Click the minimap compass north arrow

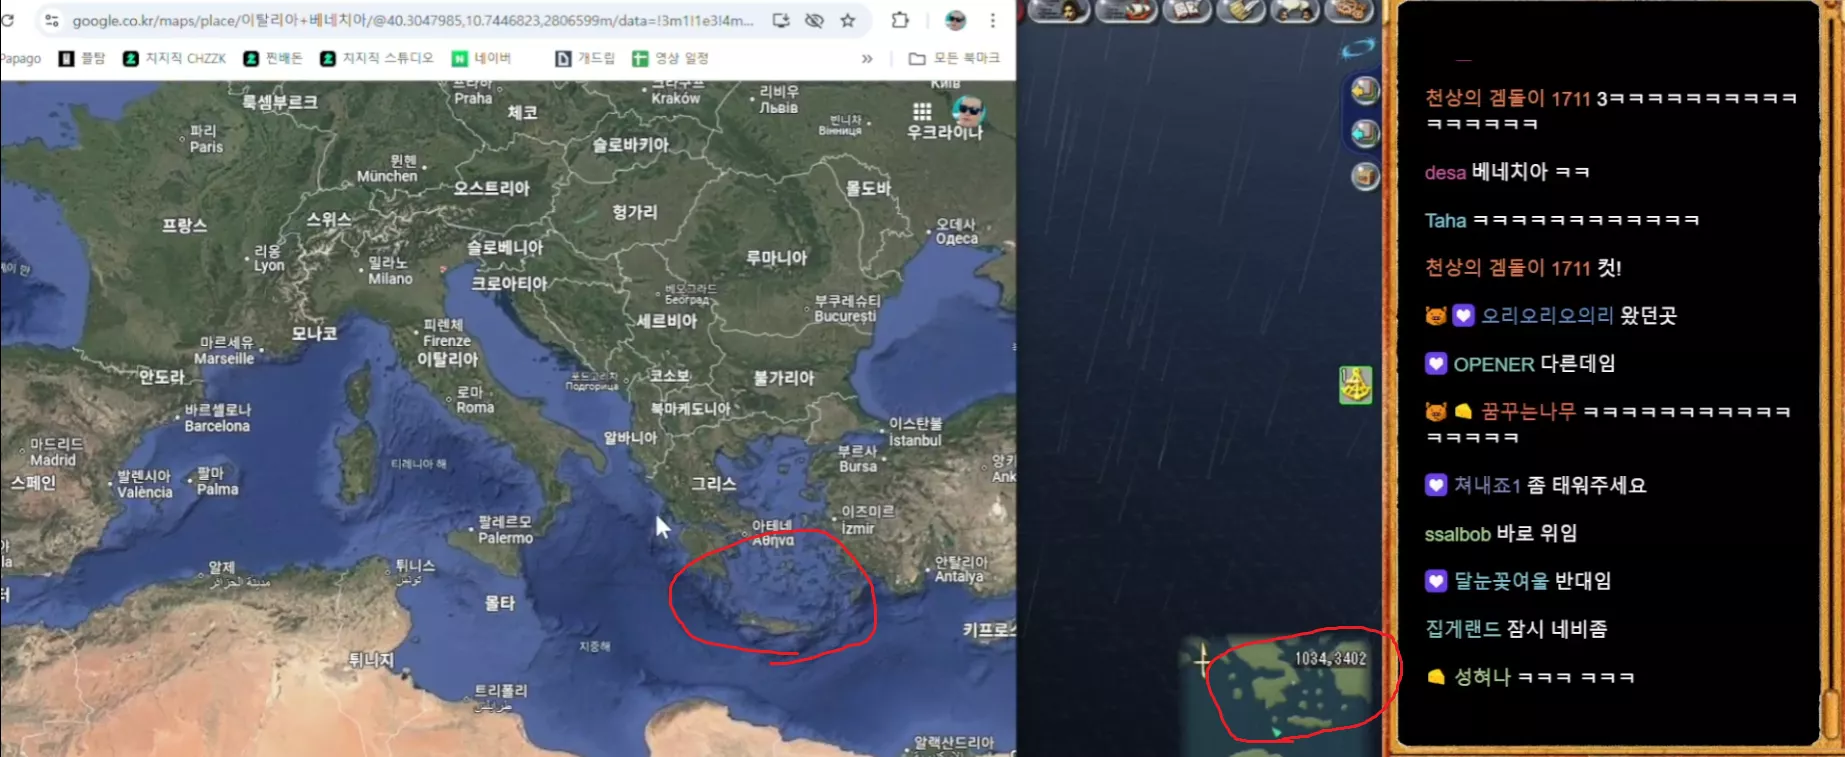click(1202, 661)
